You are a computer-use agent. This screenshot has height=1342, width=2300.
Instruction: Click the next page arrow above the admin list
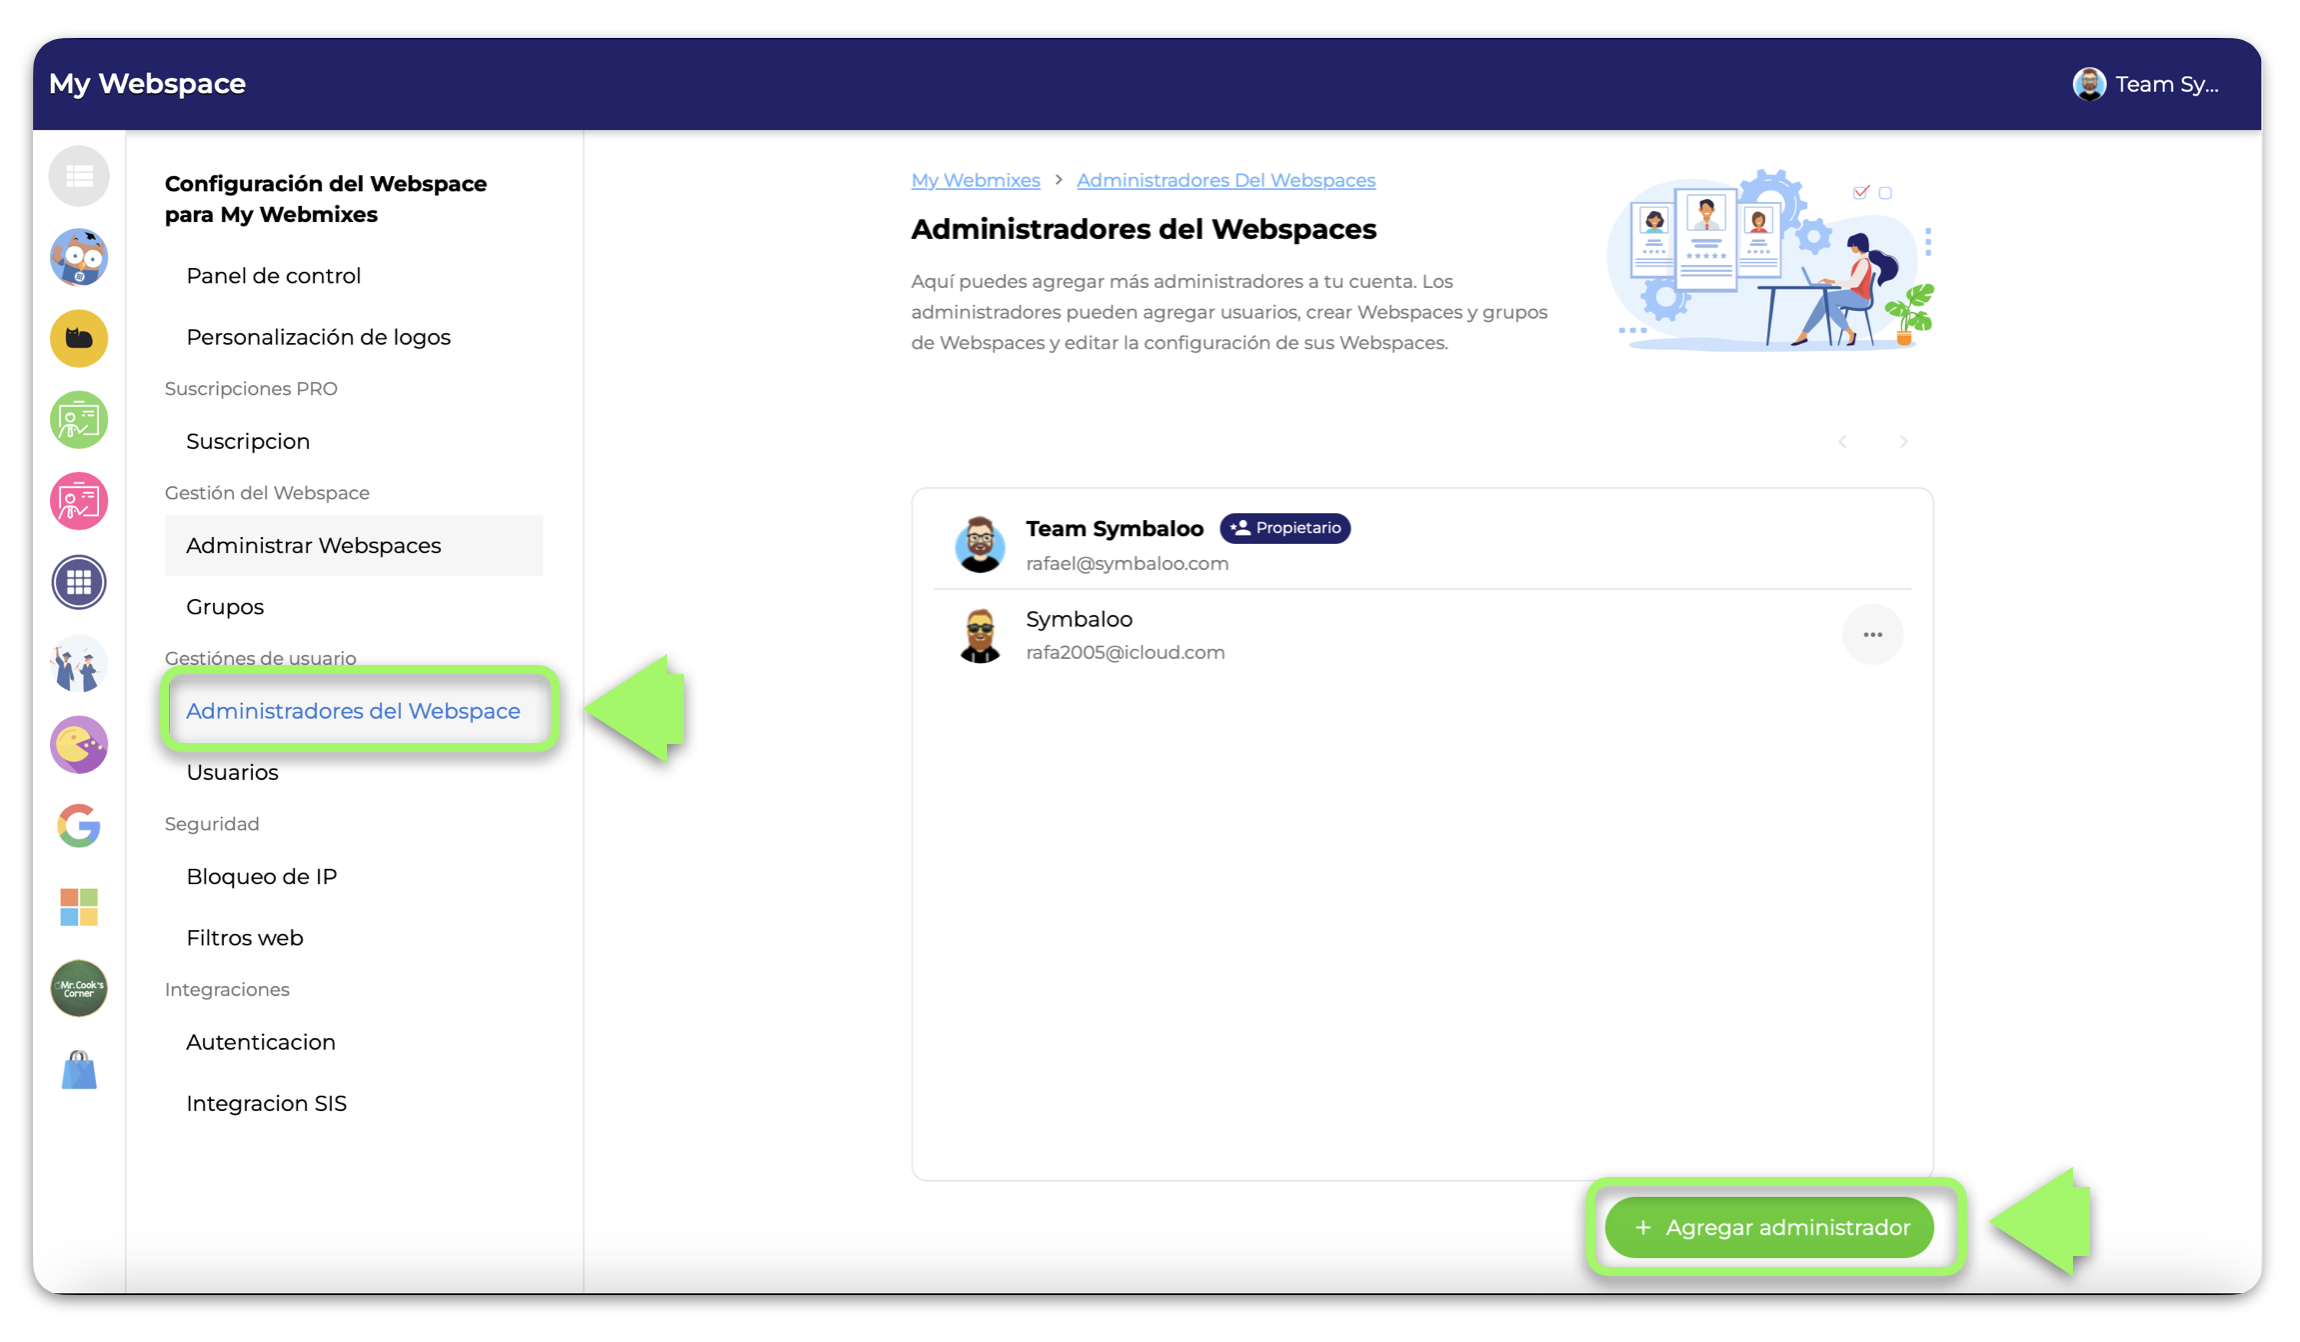pos(1903,441)
